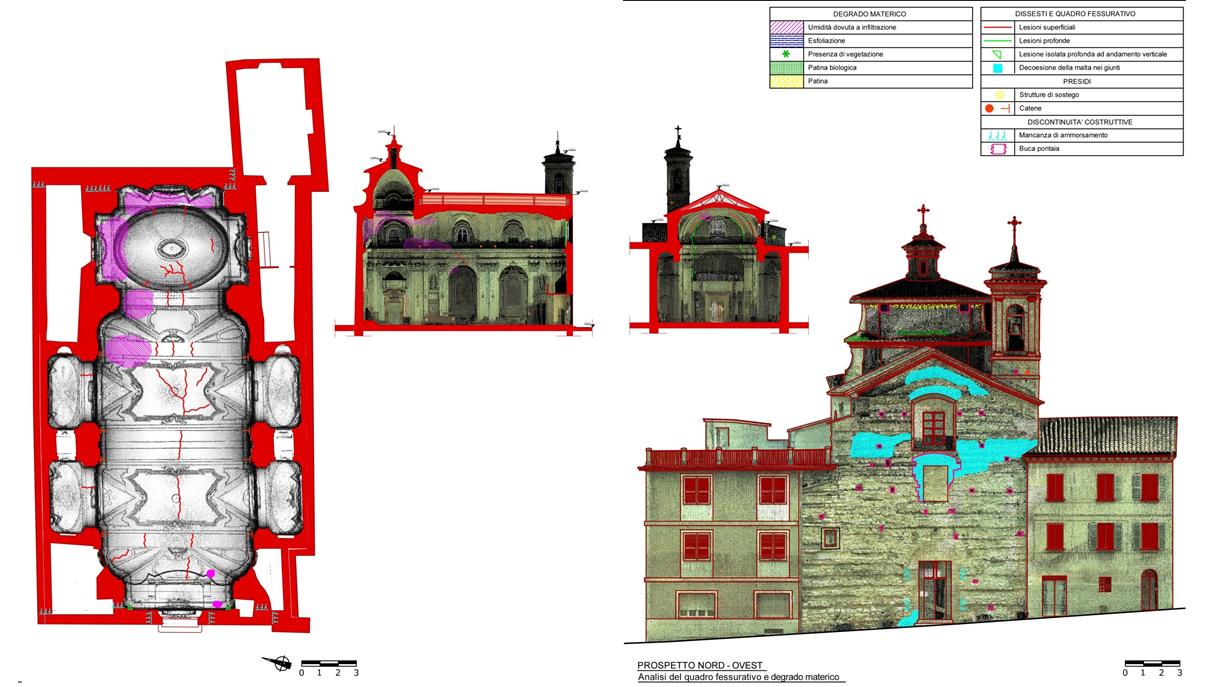
Task: Click the cyan mortar decohesion square symbol
Action: click(996, 68)
